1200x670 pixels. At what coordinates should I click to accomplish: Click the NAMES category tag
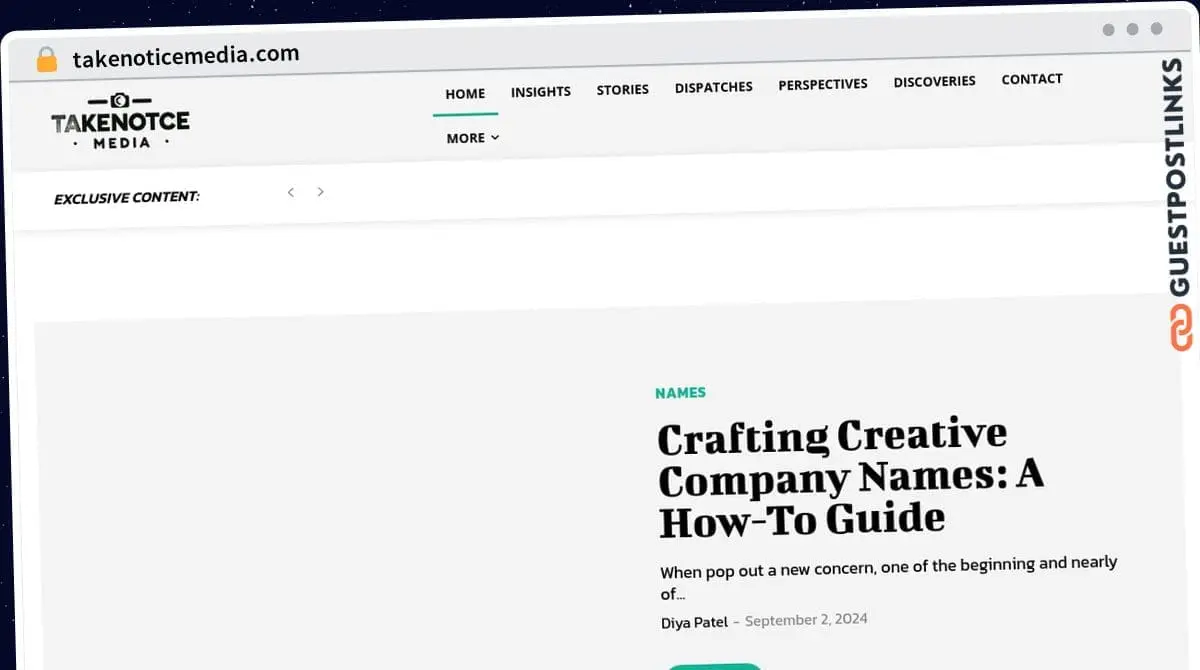click(x=681, y=393)
